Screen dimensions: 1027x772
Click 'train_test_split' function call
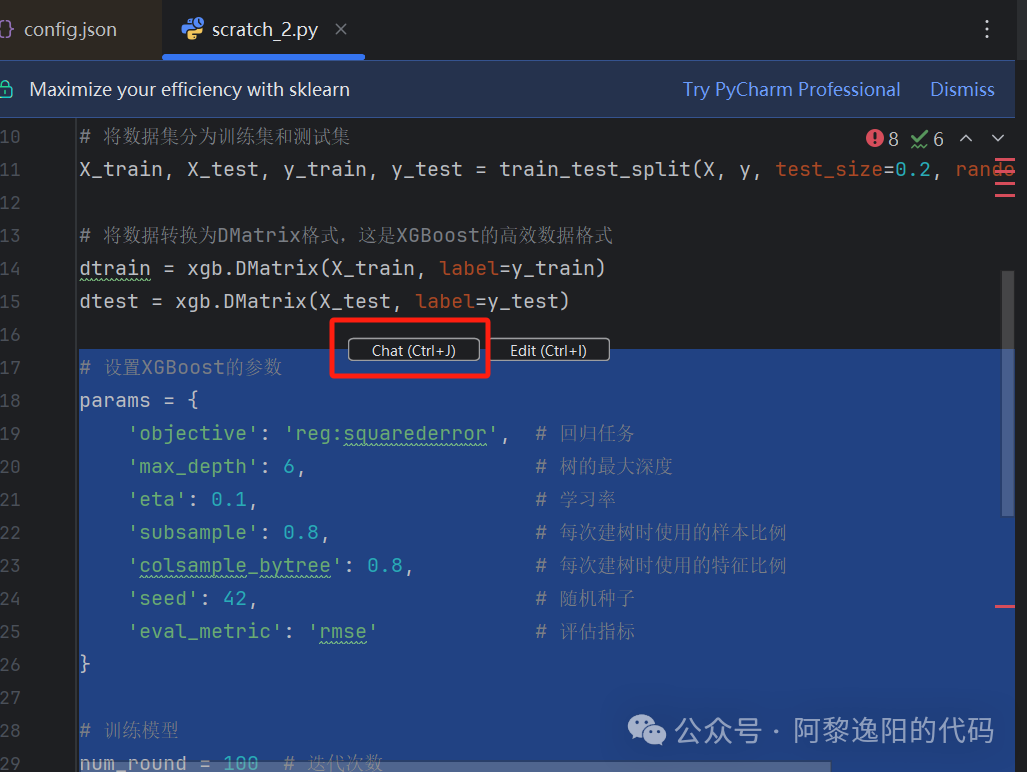(x=595, y=170)
